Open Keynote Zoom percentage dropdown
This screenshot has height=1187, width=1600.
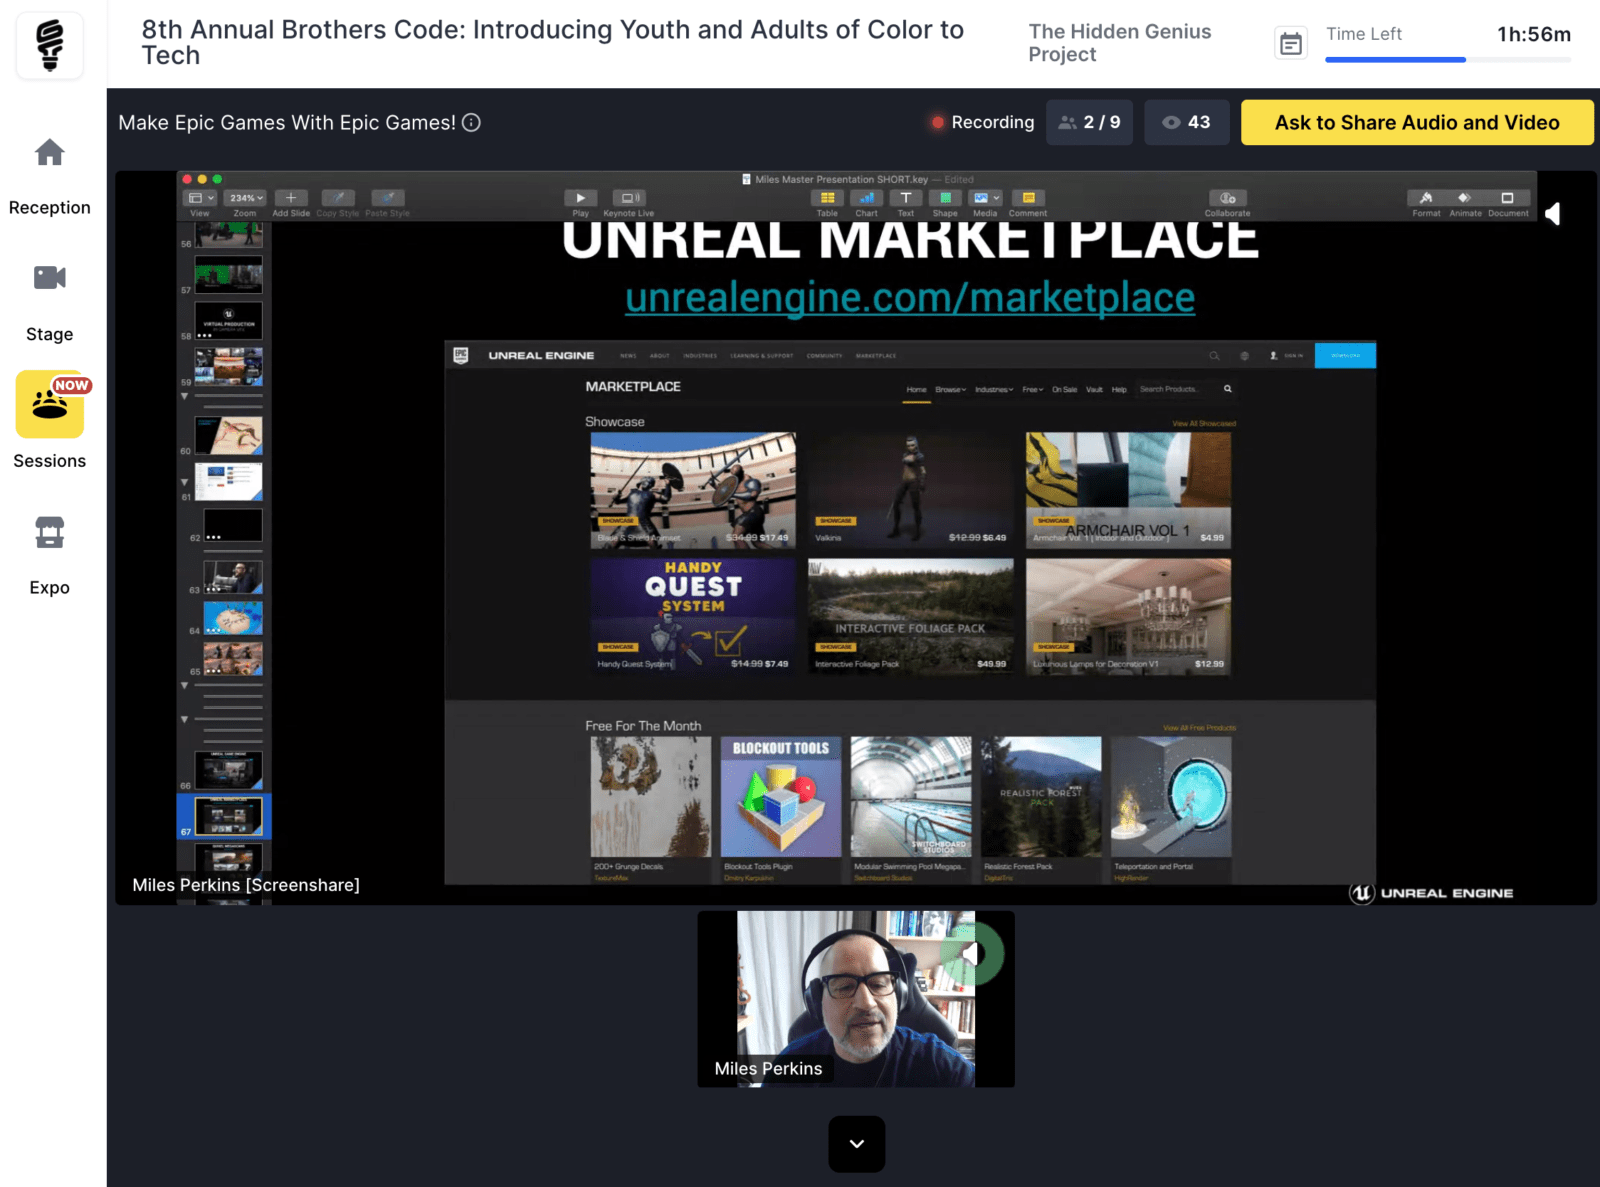pos(245,198)
